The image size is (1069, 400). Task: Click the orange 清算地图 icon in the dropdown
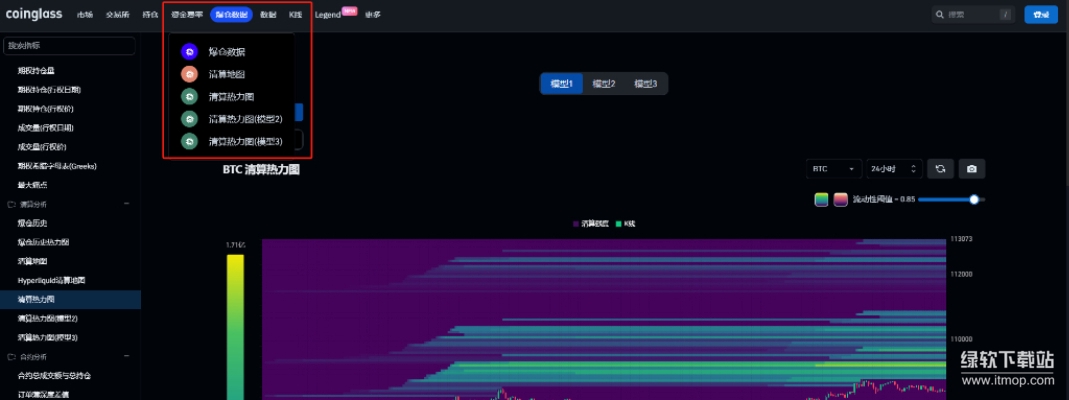coord(189,74)
